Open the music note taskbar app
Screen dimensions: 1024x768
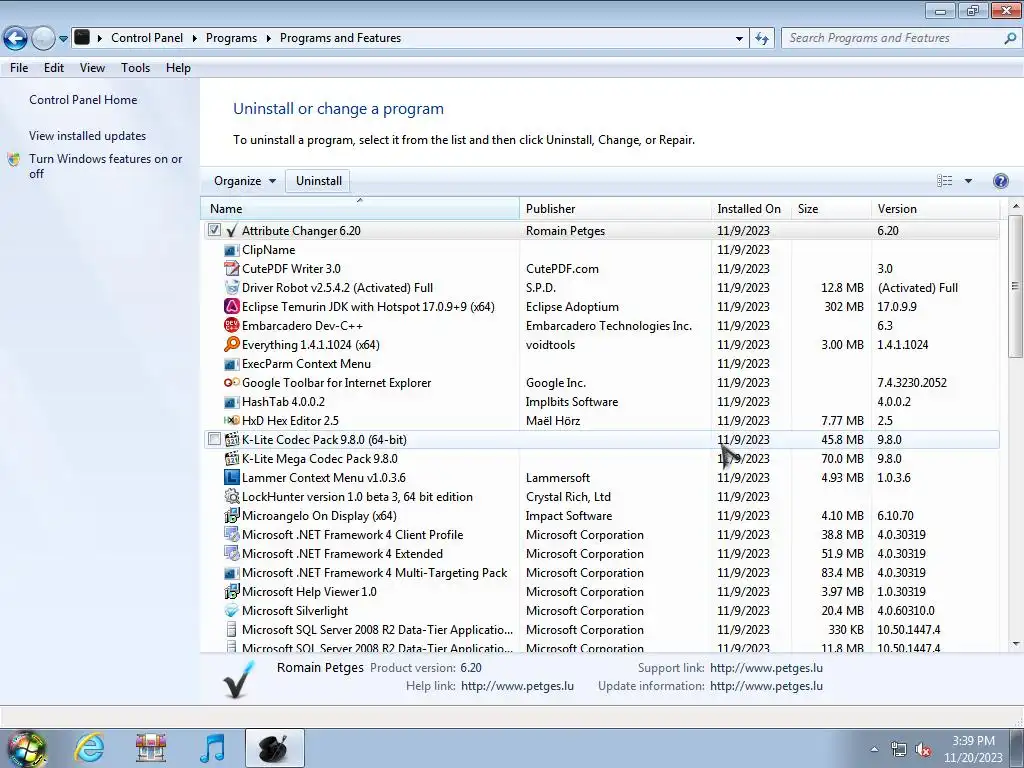click(213, 748)
